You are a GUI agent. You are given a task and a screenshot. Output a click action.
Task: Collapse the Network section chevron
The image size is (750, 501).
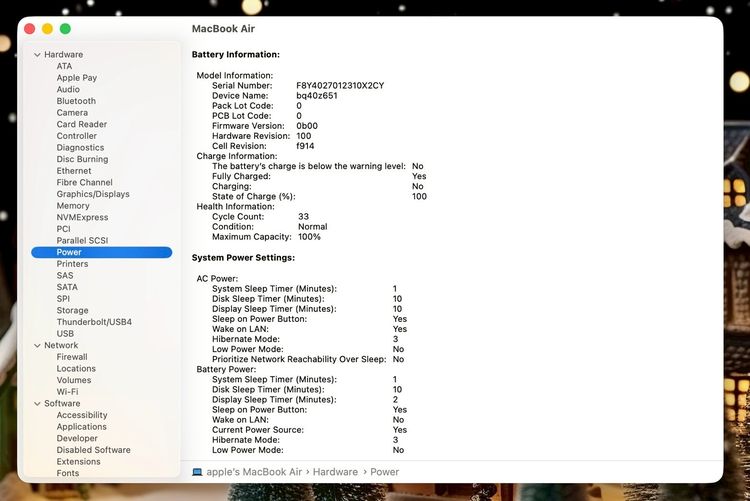click(37, 345)
